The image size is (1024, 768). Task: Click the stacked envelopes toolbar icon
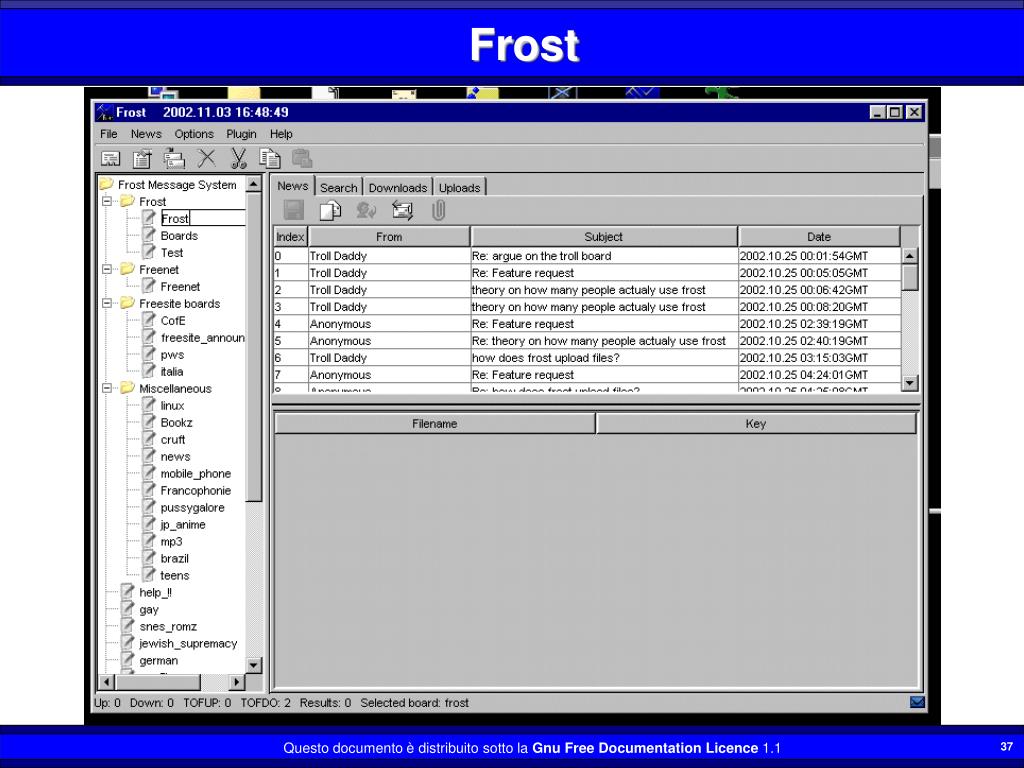pos(174,159)
